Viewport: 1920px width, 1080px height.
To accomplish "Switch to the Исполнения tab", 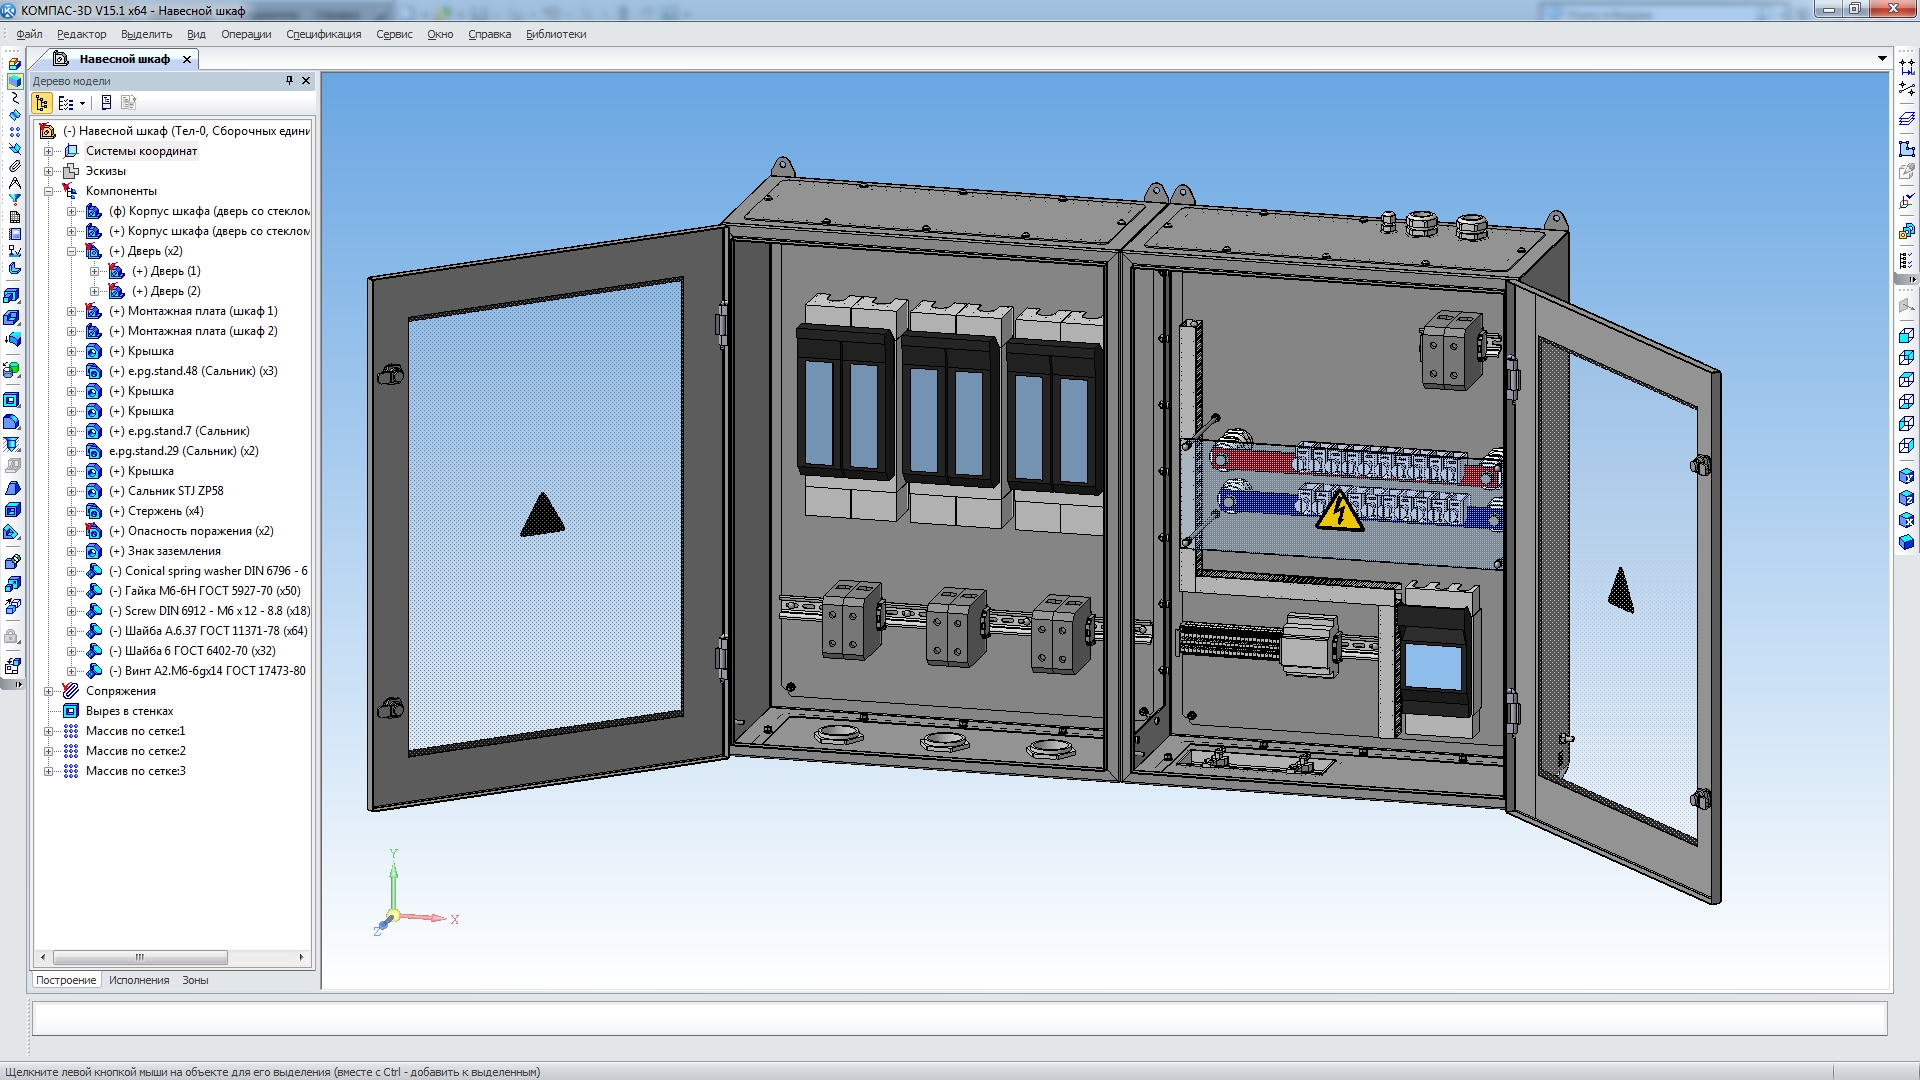I will [139, 980].
